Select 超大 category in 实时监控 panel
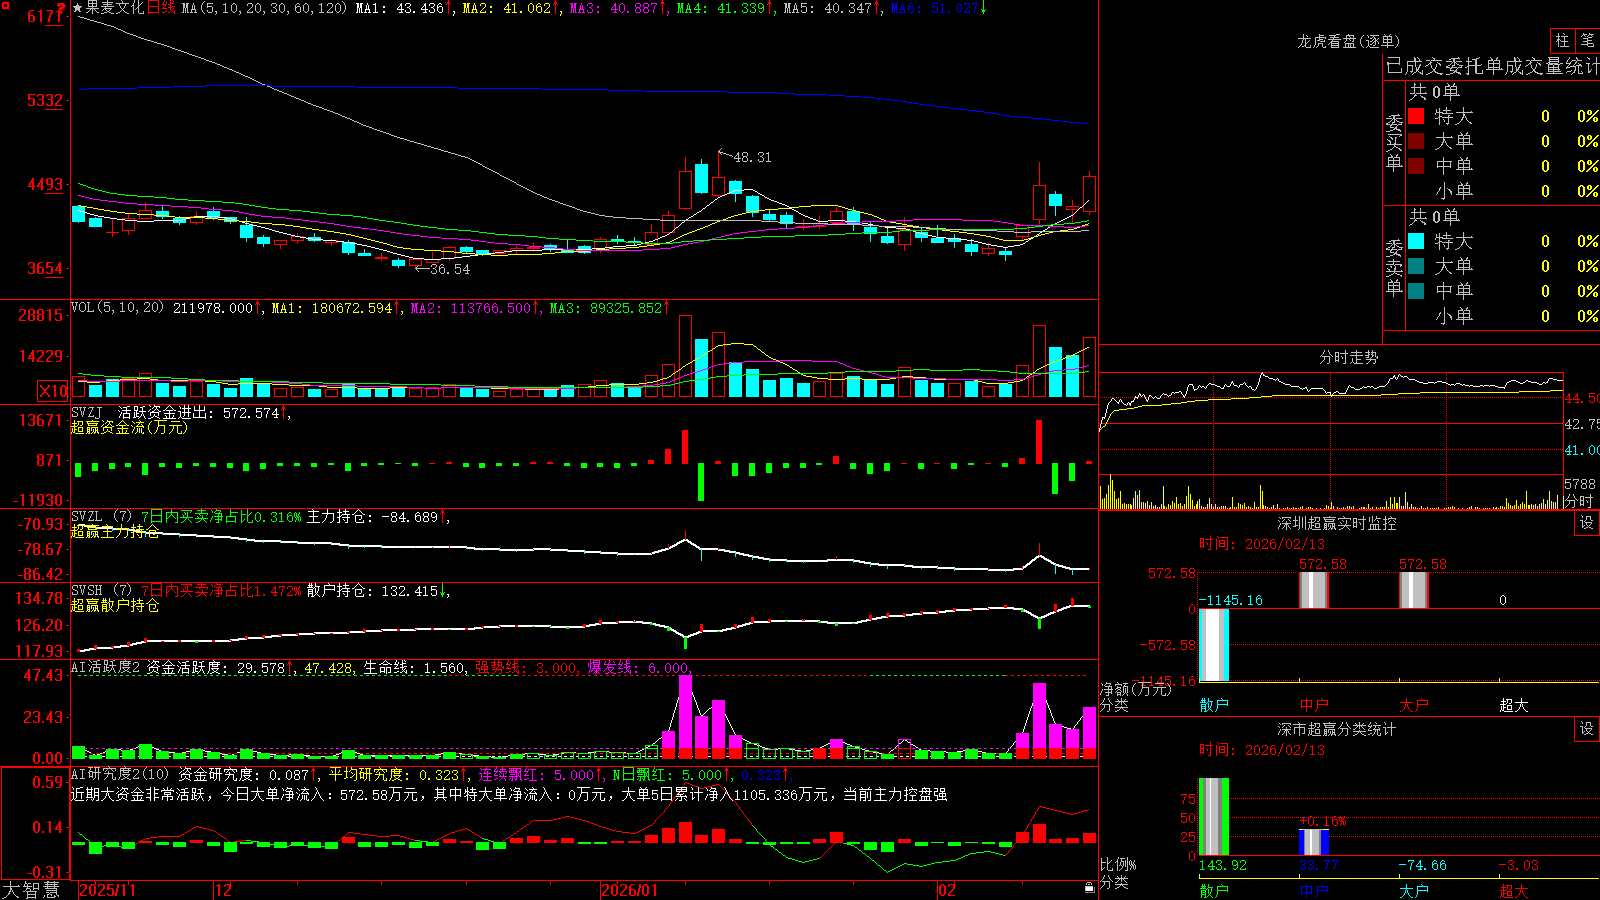1600x900 pixels. pos(1514,705)
